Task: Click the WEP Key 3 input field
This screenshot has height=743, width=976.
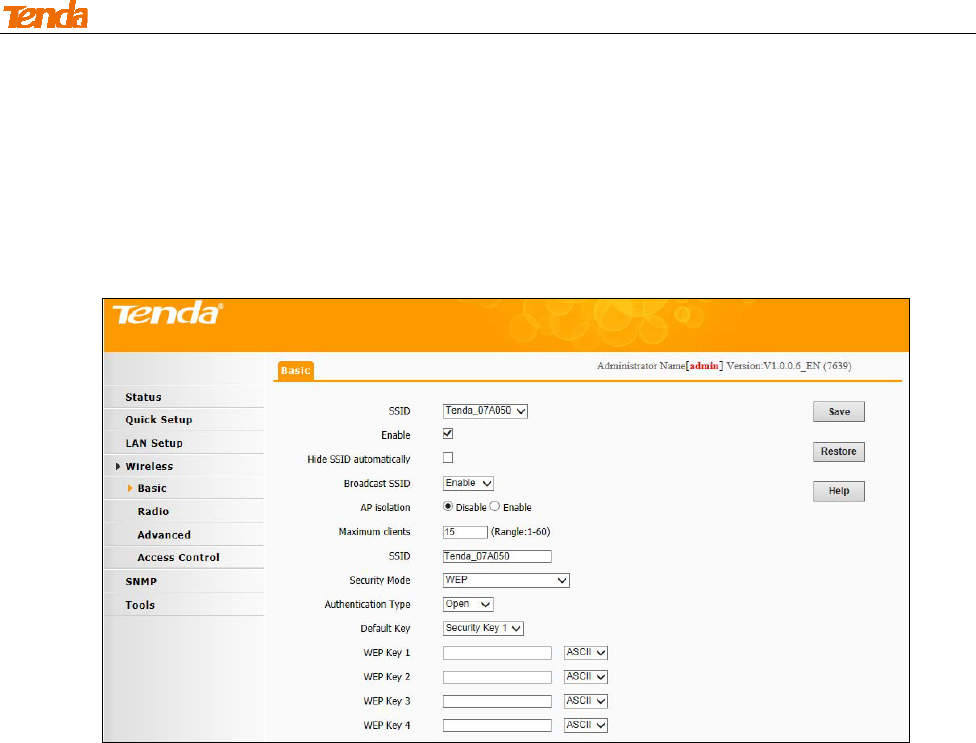Action: point(497,701)
